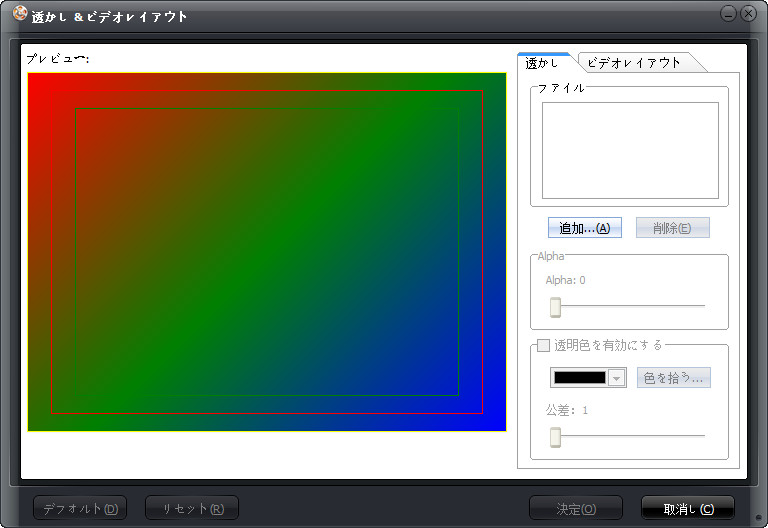The image size is (768, 528).
Task: Click the app icon in title bar
Action: tap(20, 13)
